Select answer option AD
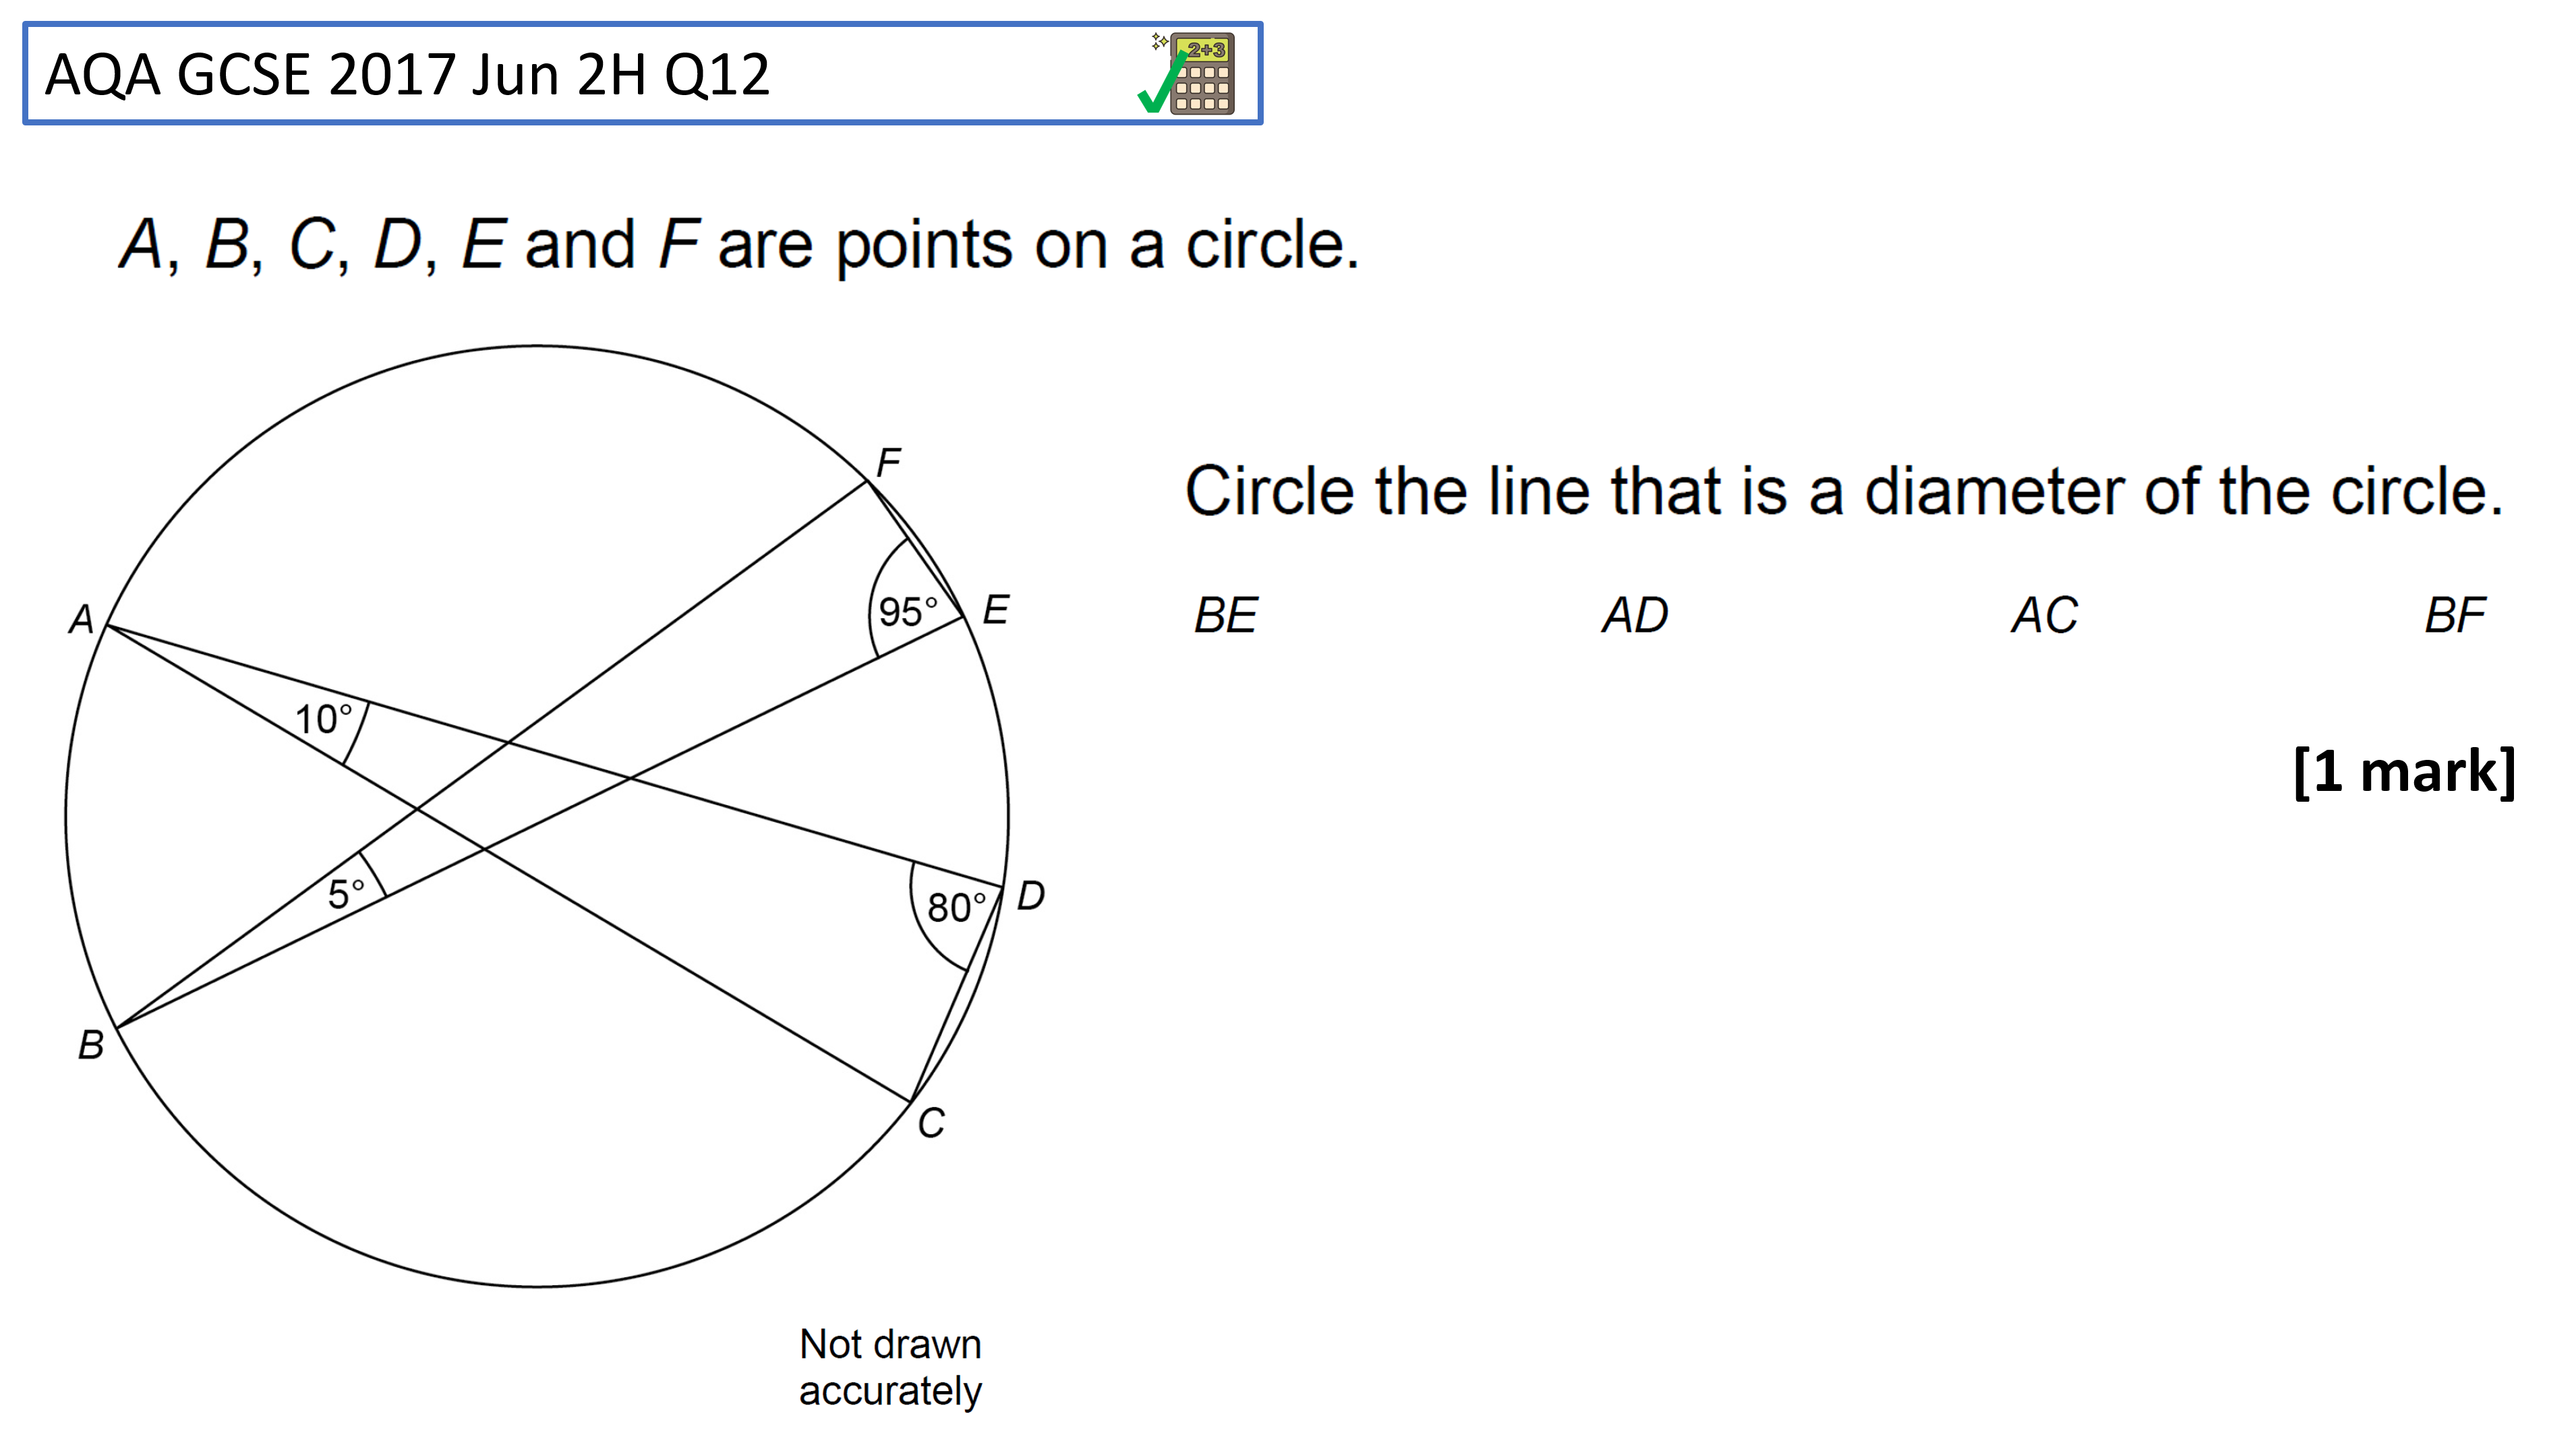 (x=1635, y=615)
